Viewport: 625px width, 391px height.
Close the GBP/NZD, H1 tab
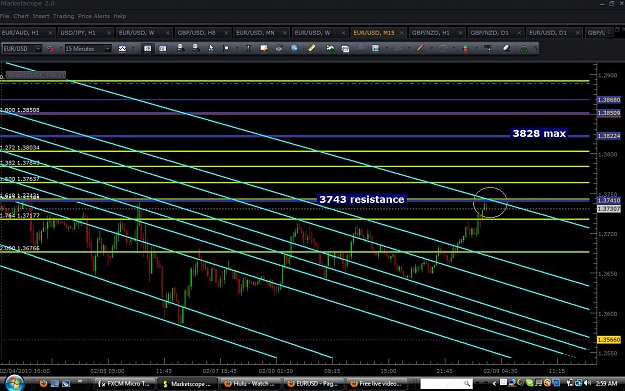click(460, 33)
